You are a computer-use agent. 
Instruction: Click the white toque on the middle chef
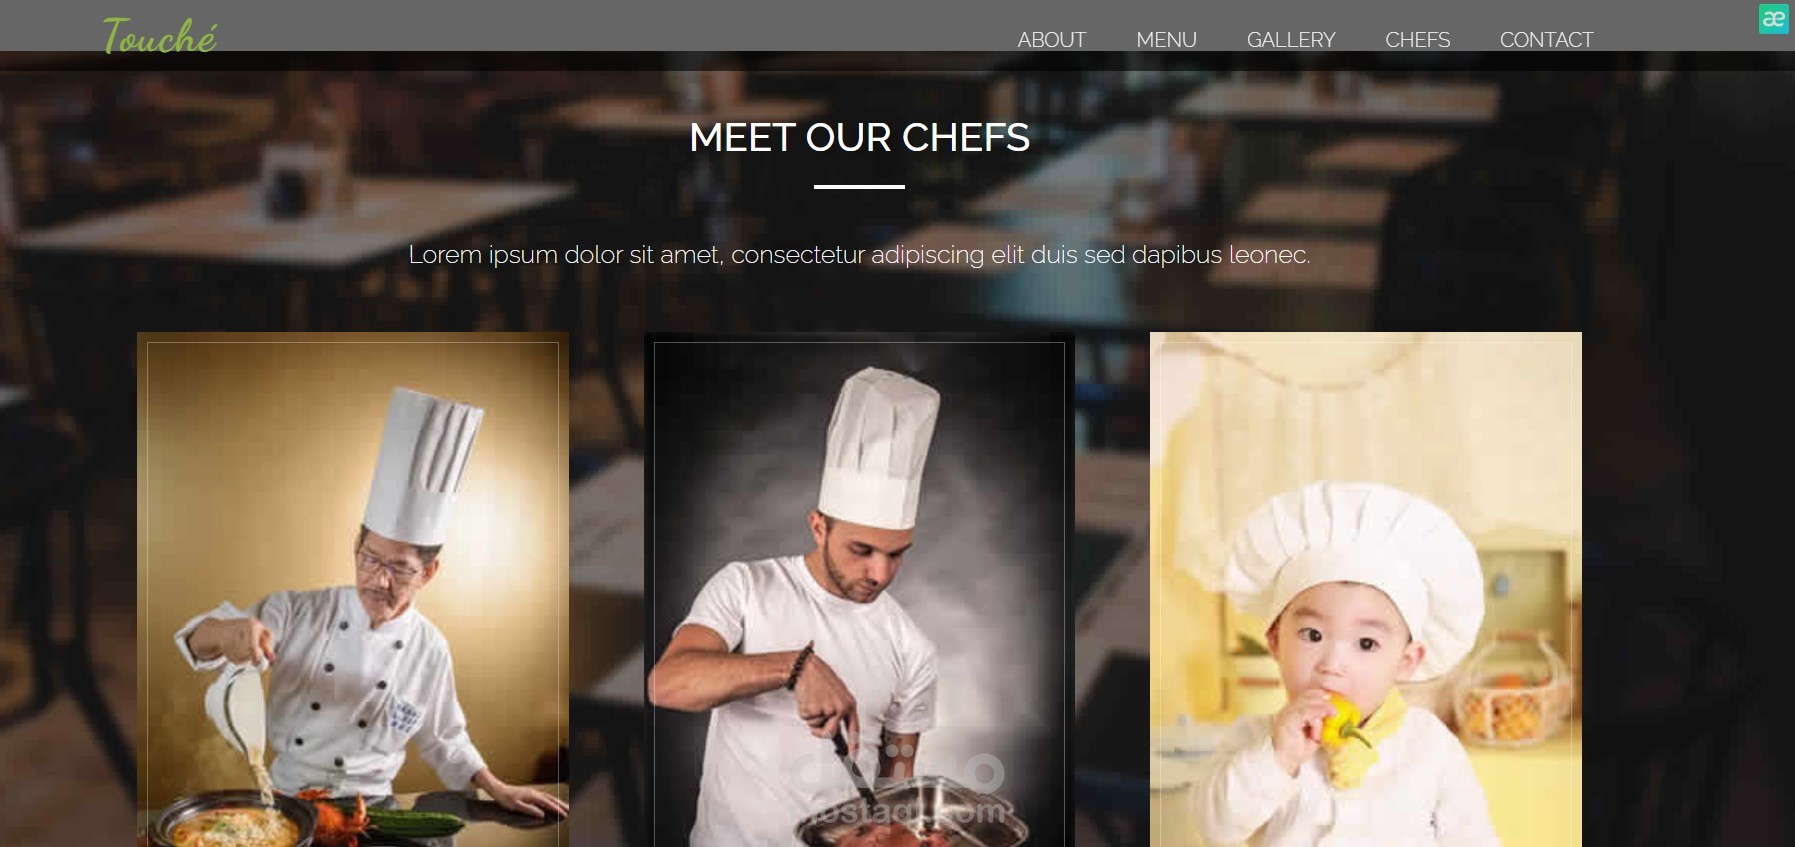point(877,447)
